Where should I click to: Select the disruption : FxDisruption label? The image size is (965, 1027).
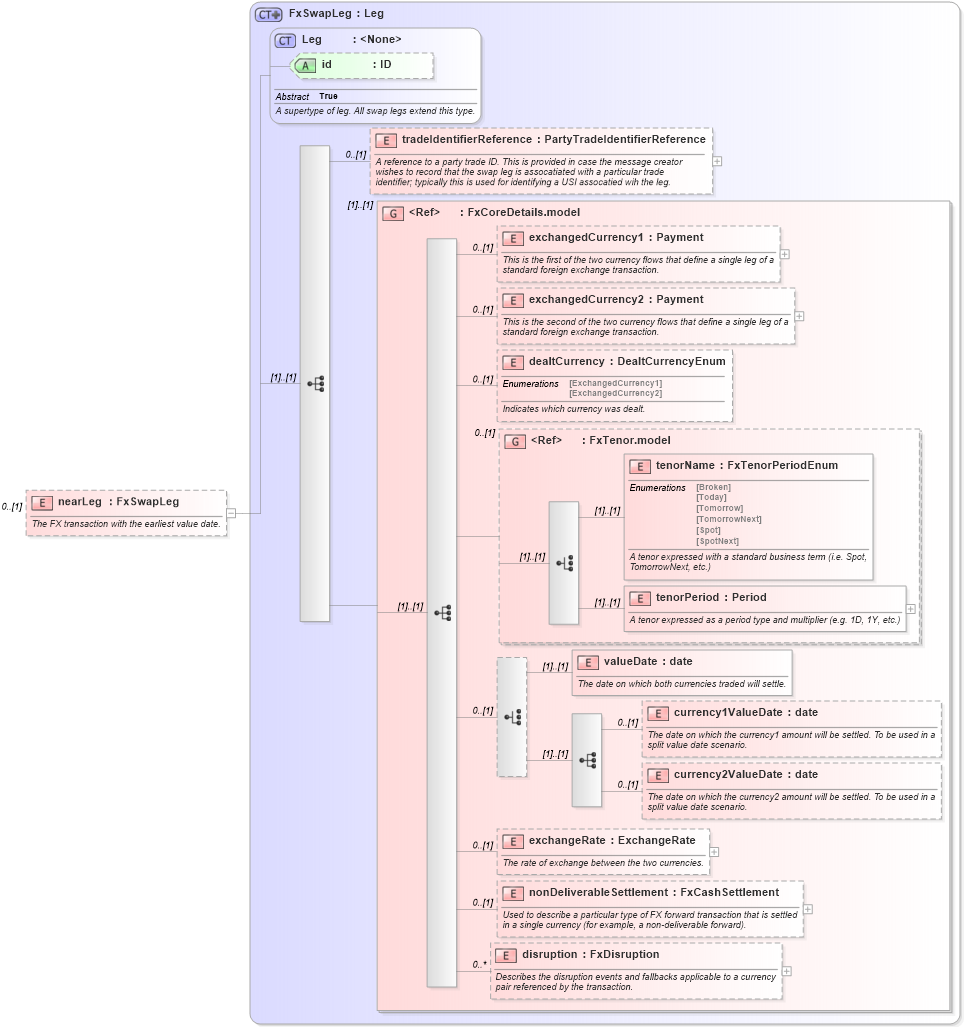(590, 955)
